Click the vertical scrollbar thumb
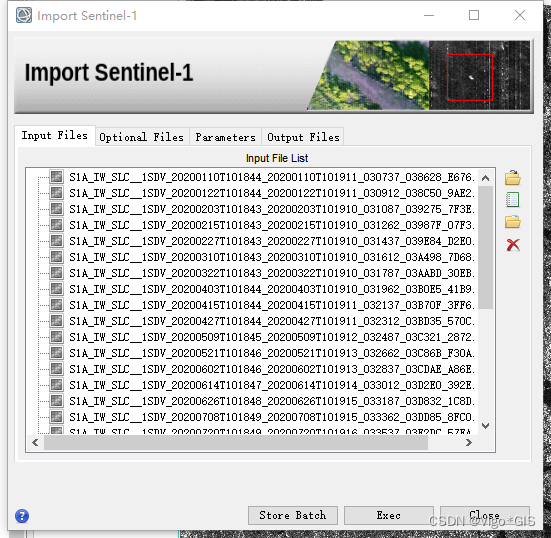 pos(486,247)
